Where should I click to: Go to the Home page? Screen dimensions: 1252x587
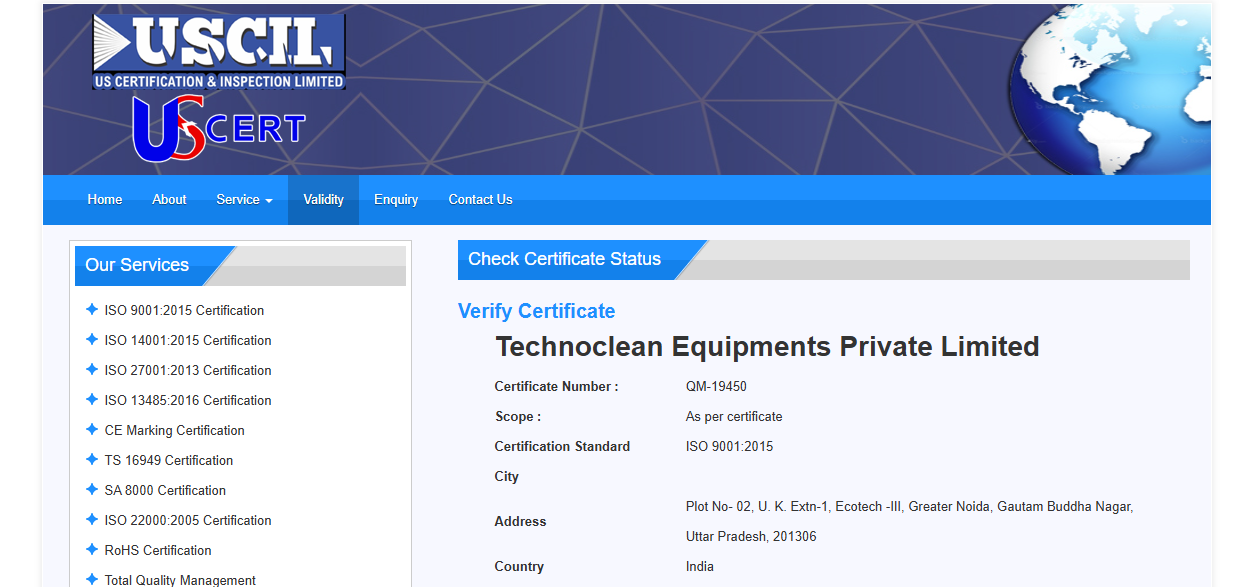[x=105, y=200]
